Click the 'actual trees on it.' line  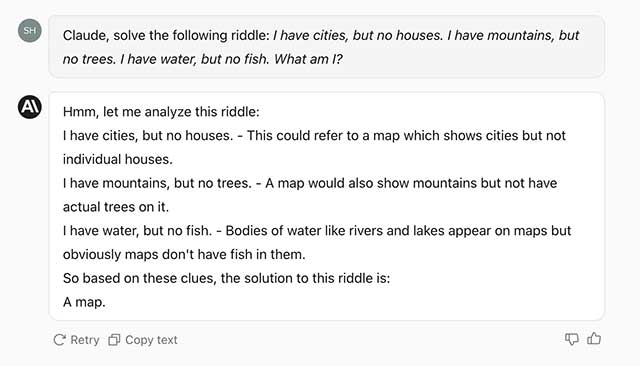pyautogui.click(x=116, y=207)
